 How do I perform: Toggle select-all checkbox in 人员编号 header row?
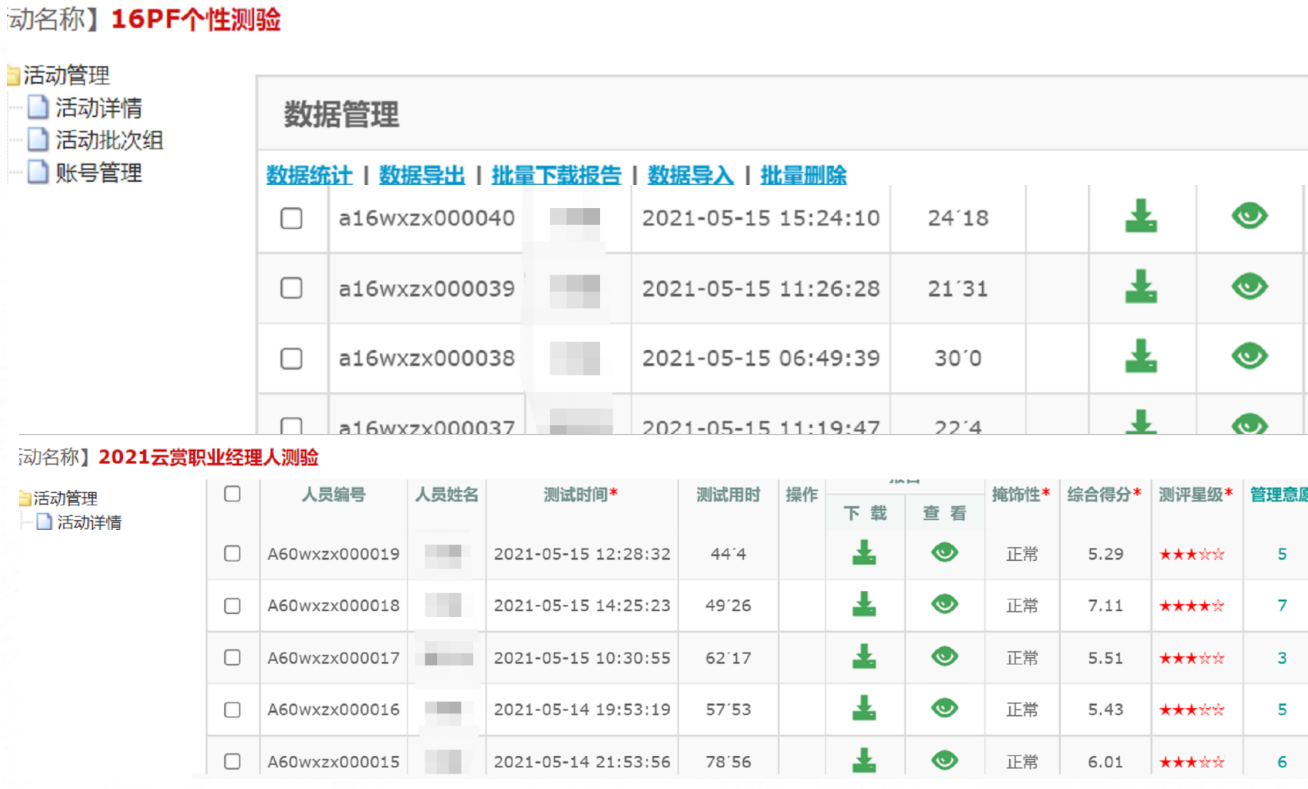point(232,493)
